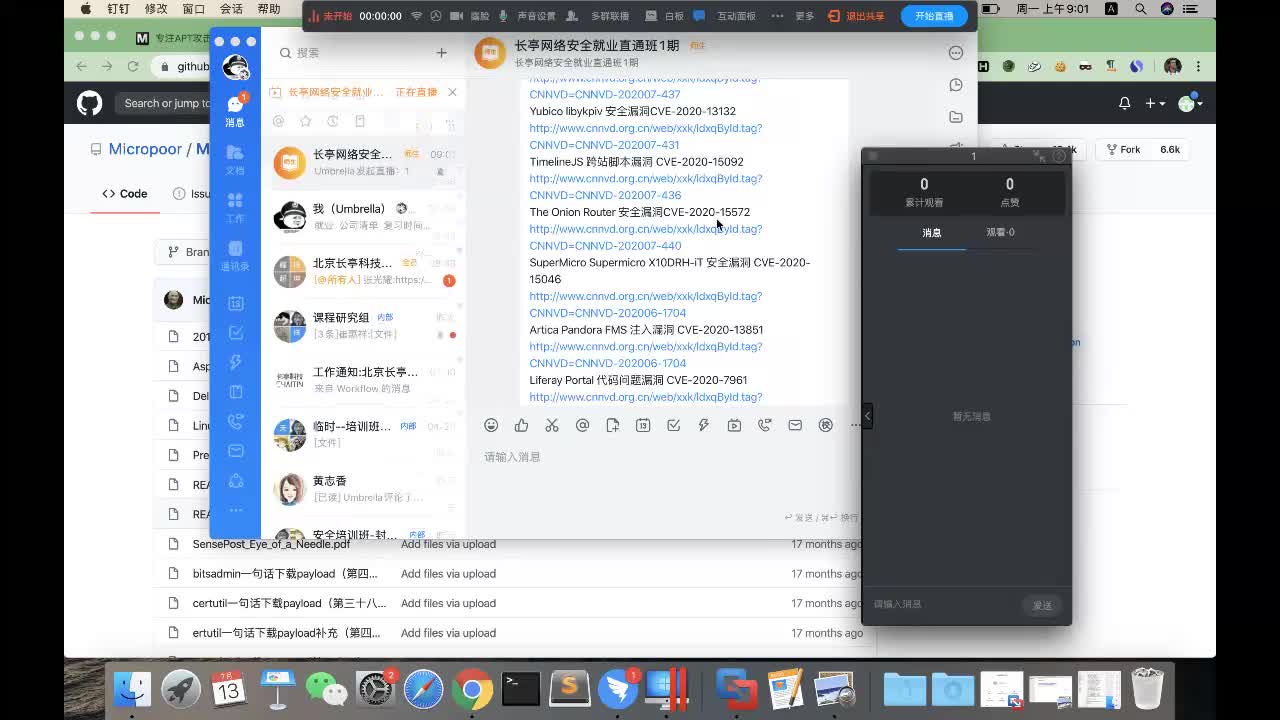The image size is (1280, 720).
Task: Open chat history clock icon in chat header
Action: (956, 85)
